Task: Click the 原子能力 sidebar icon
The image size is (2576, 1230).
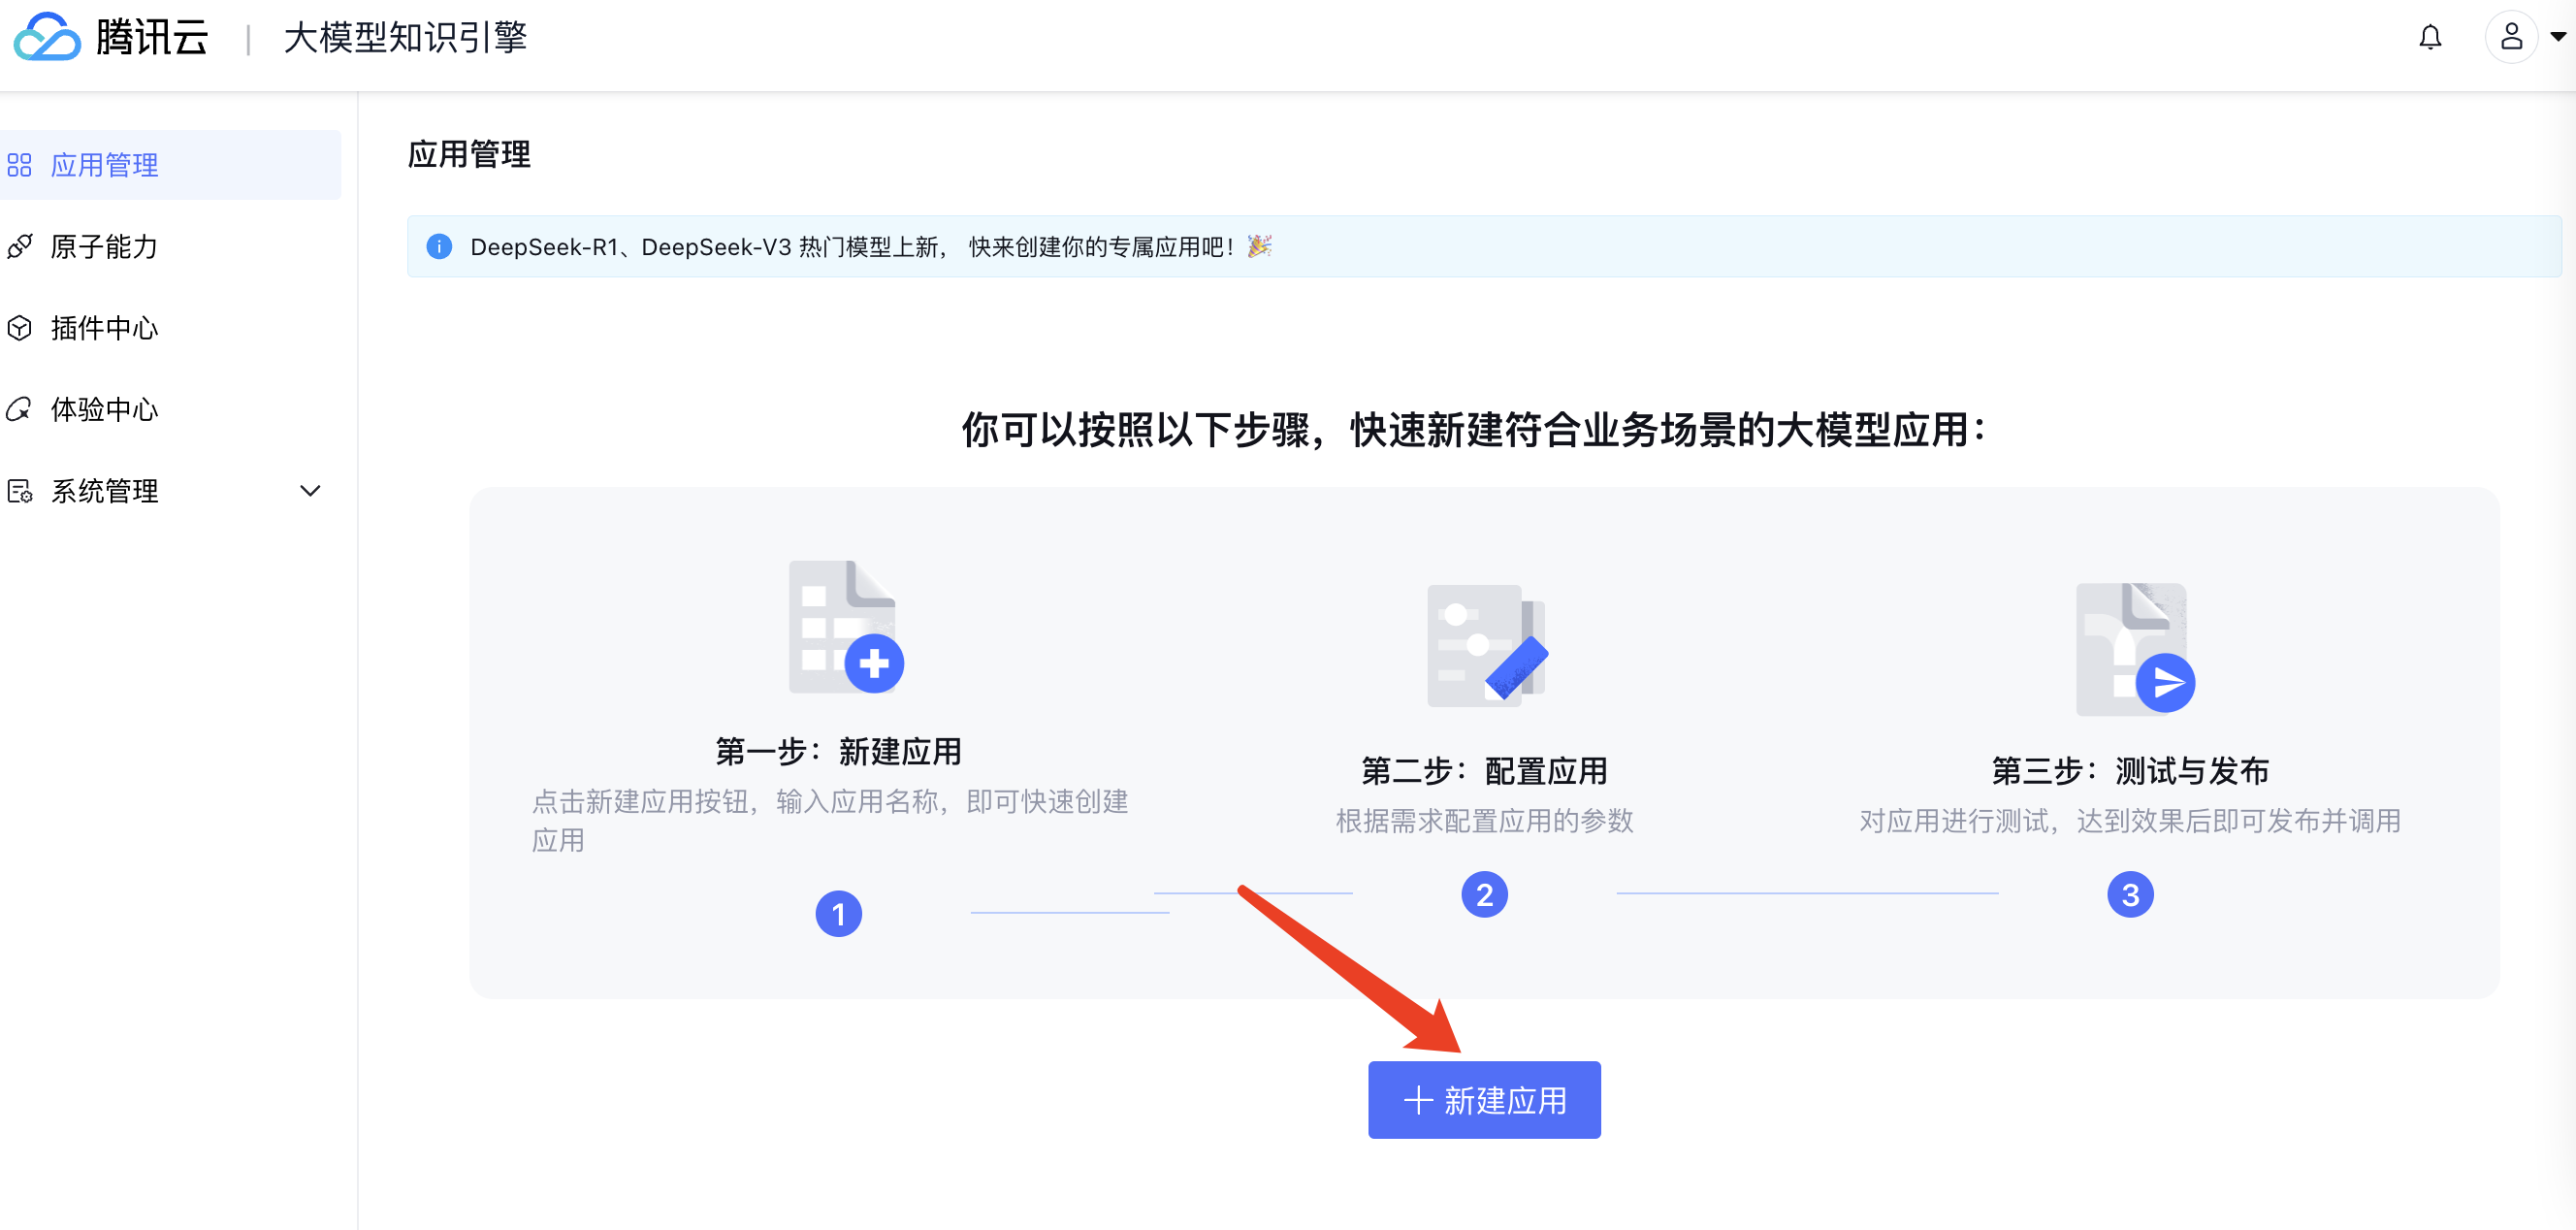Action: pos(19,246)
